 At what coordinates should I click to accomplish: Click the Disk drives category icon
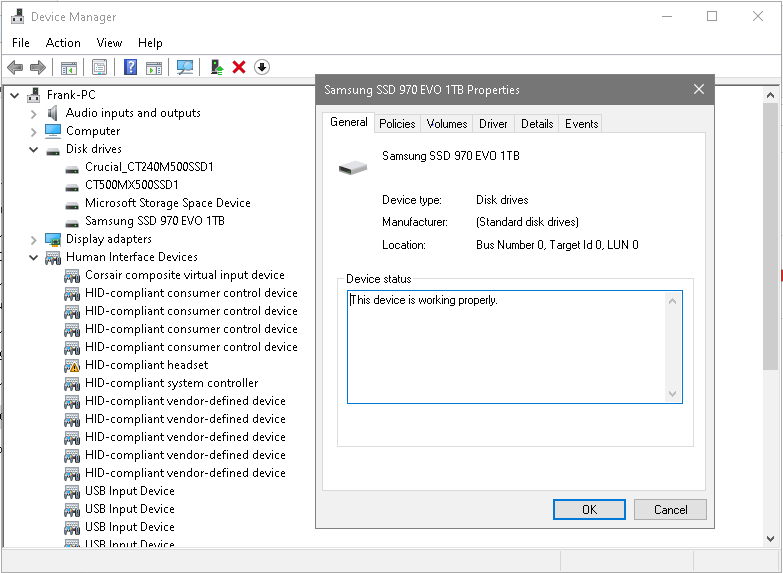[53, 150]
